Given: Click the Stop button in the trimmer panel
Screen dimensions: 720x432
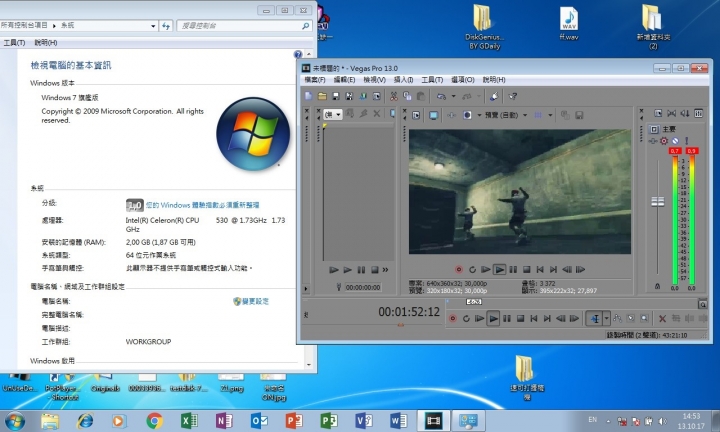Looking at the screenshot, I should pyautogui.click(x=375, y=270).
